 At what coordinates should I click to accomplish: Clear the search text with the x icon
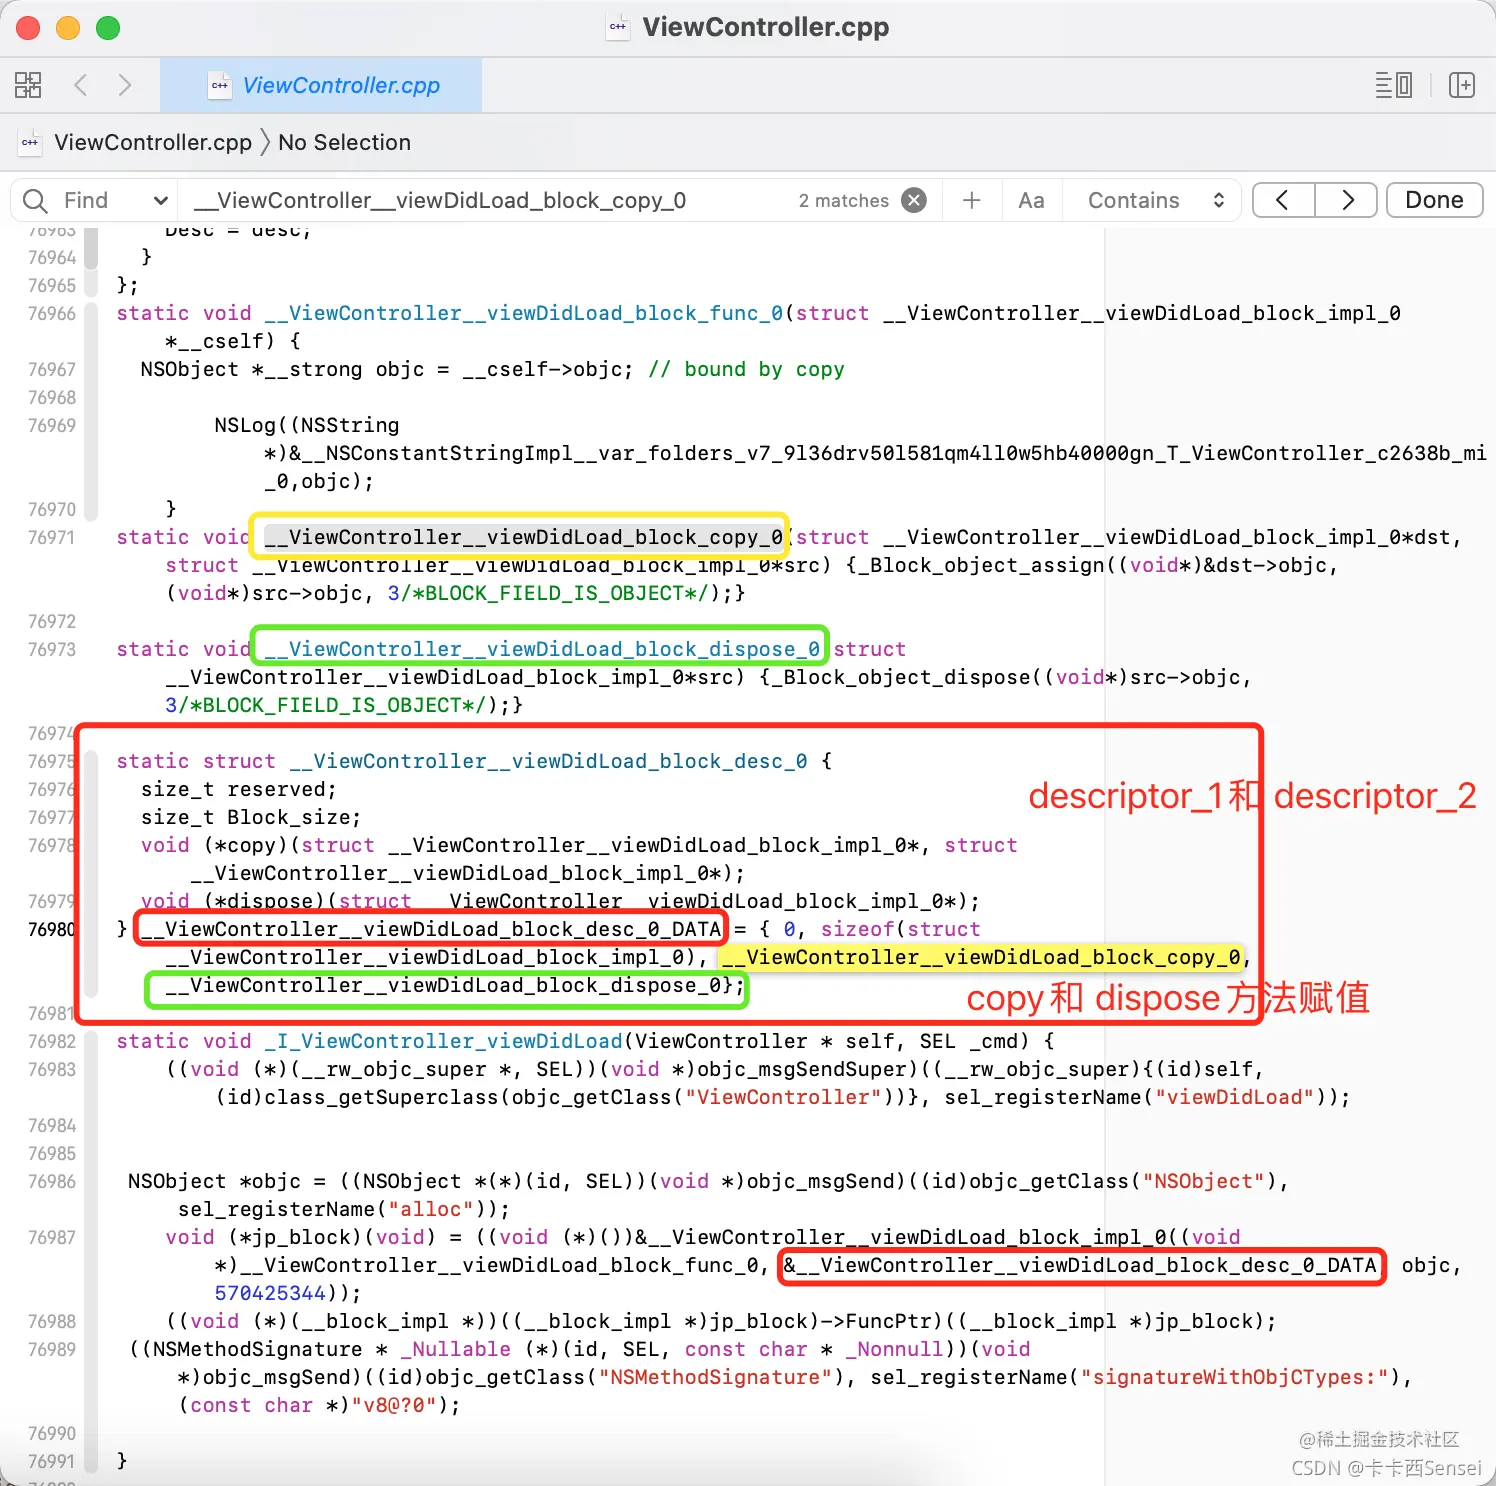coord(913,199)
